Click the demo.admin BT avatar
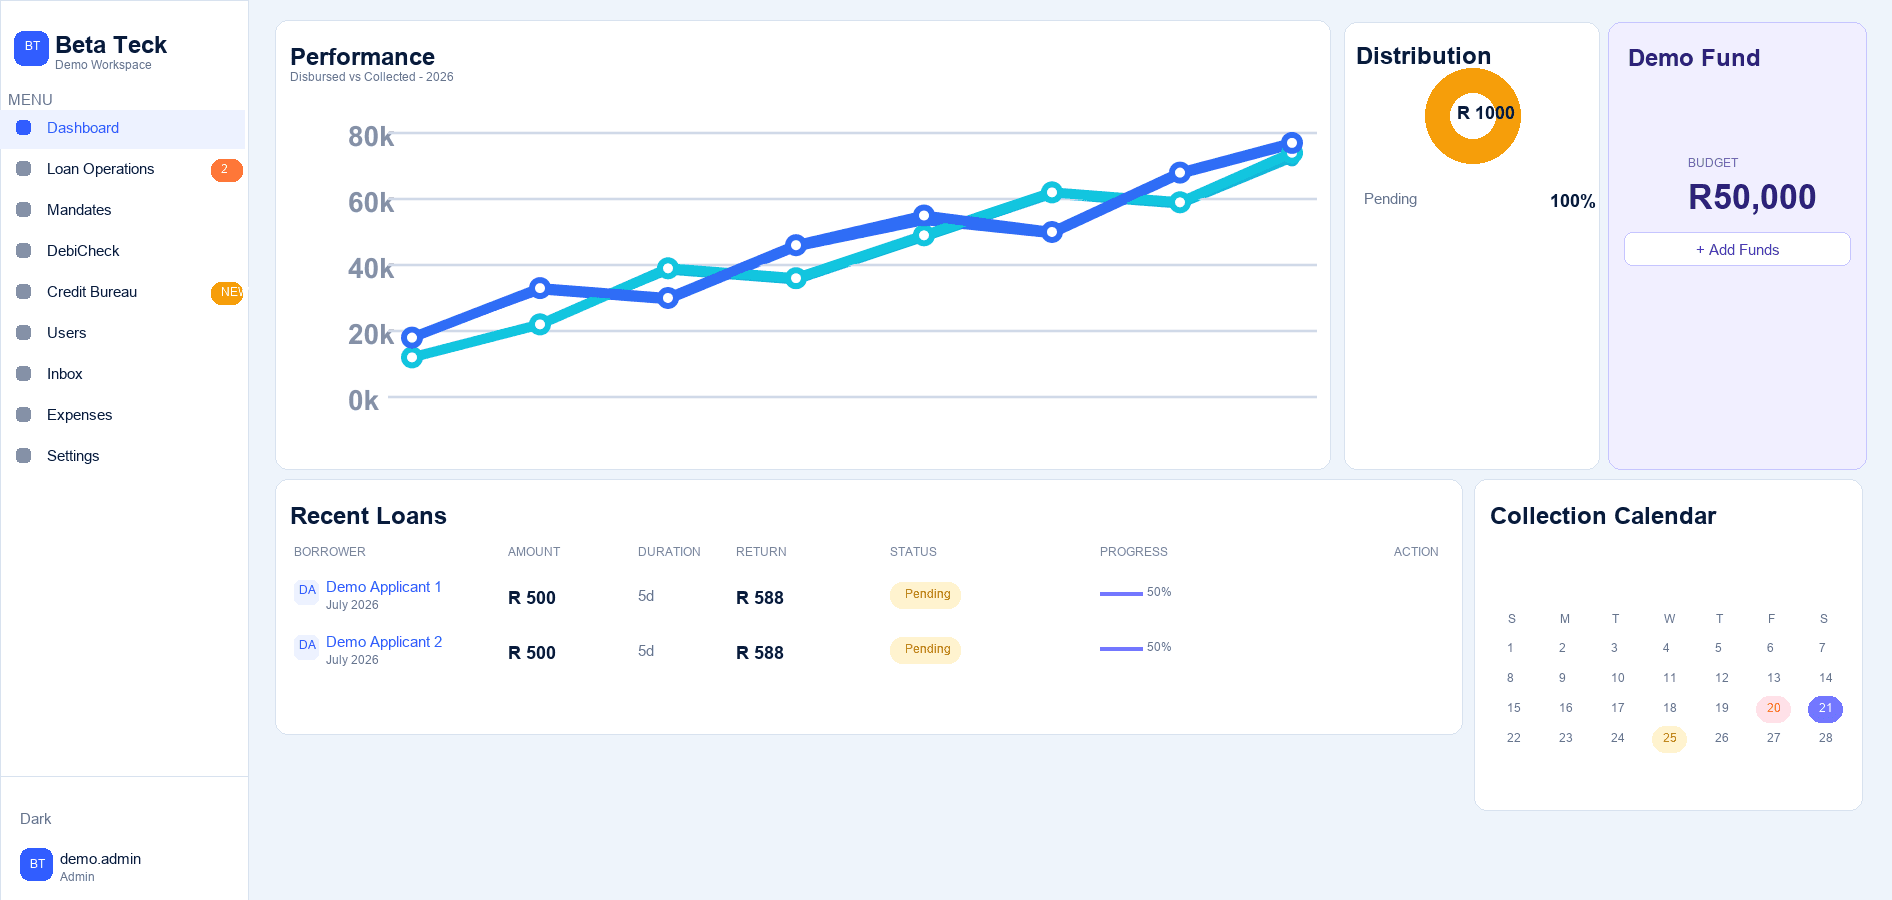 click(36, 864)
